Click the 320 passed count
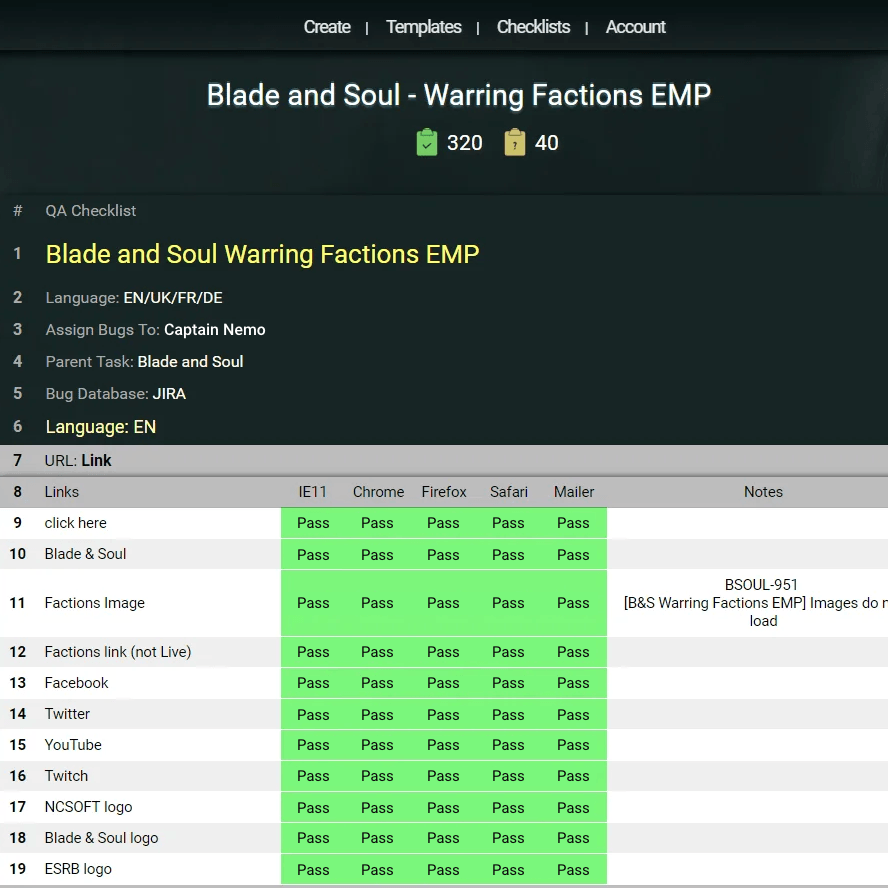 click(464, 143)
